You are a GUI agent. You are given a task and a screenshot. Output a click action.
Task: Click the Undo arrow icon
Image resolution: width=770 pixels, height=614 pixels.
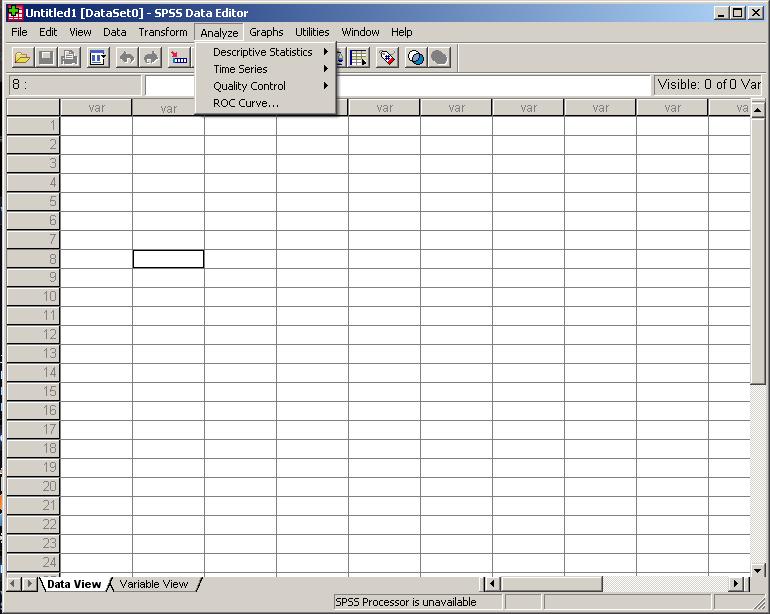127,58
